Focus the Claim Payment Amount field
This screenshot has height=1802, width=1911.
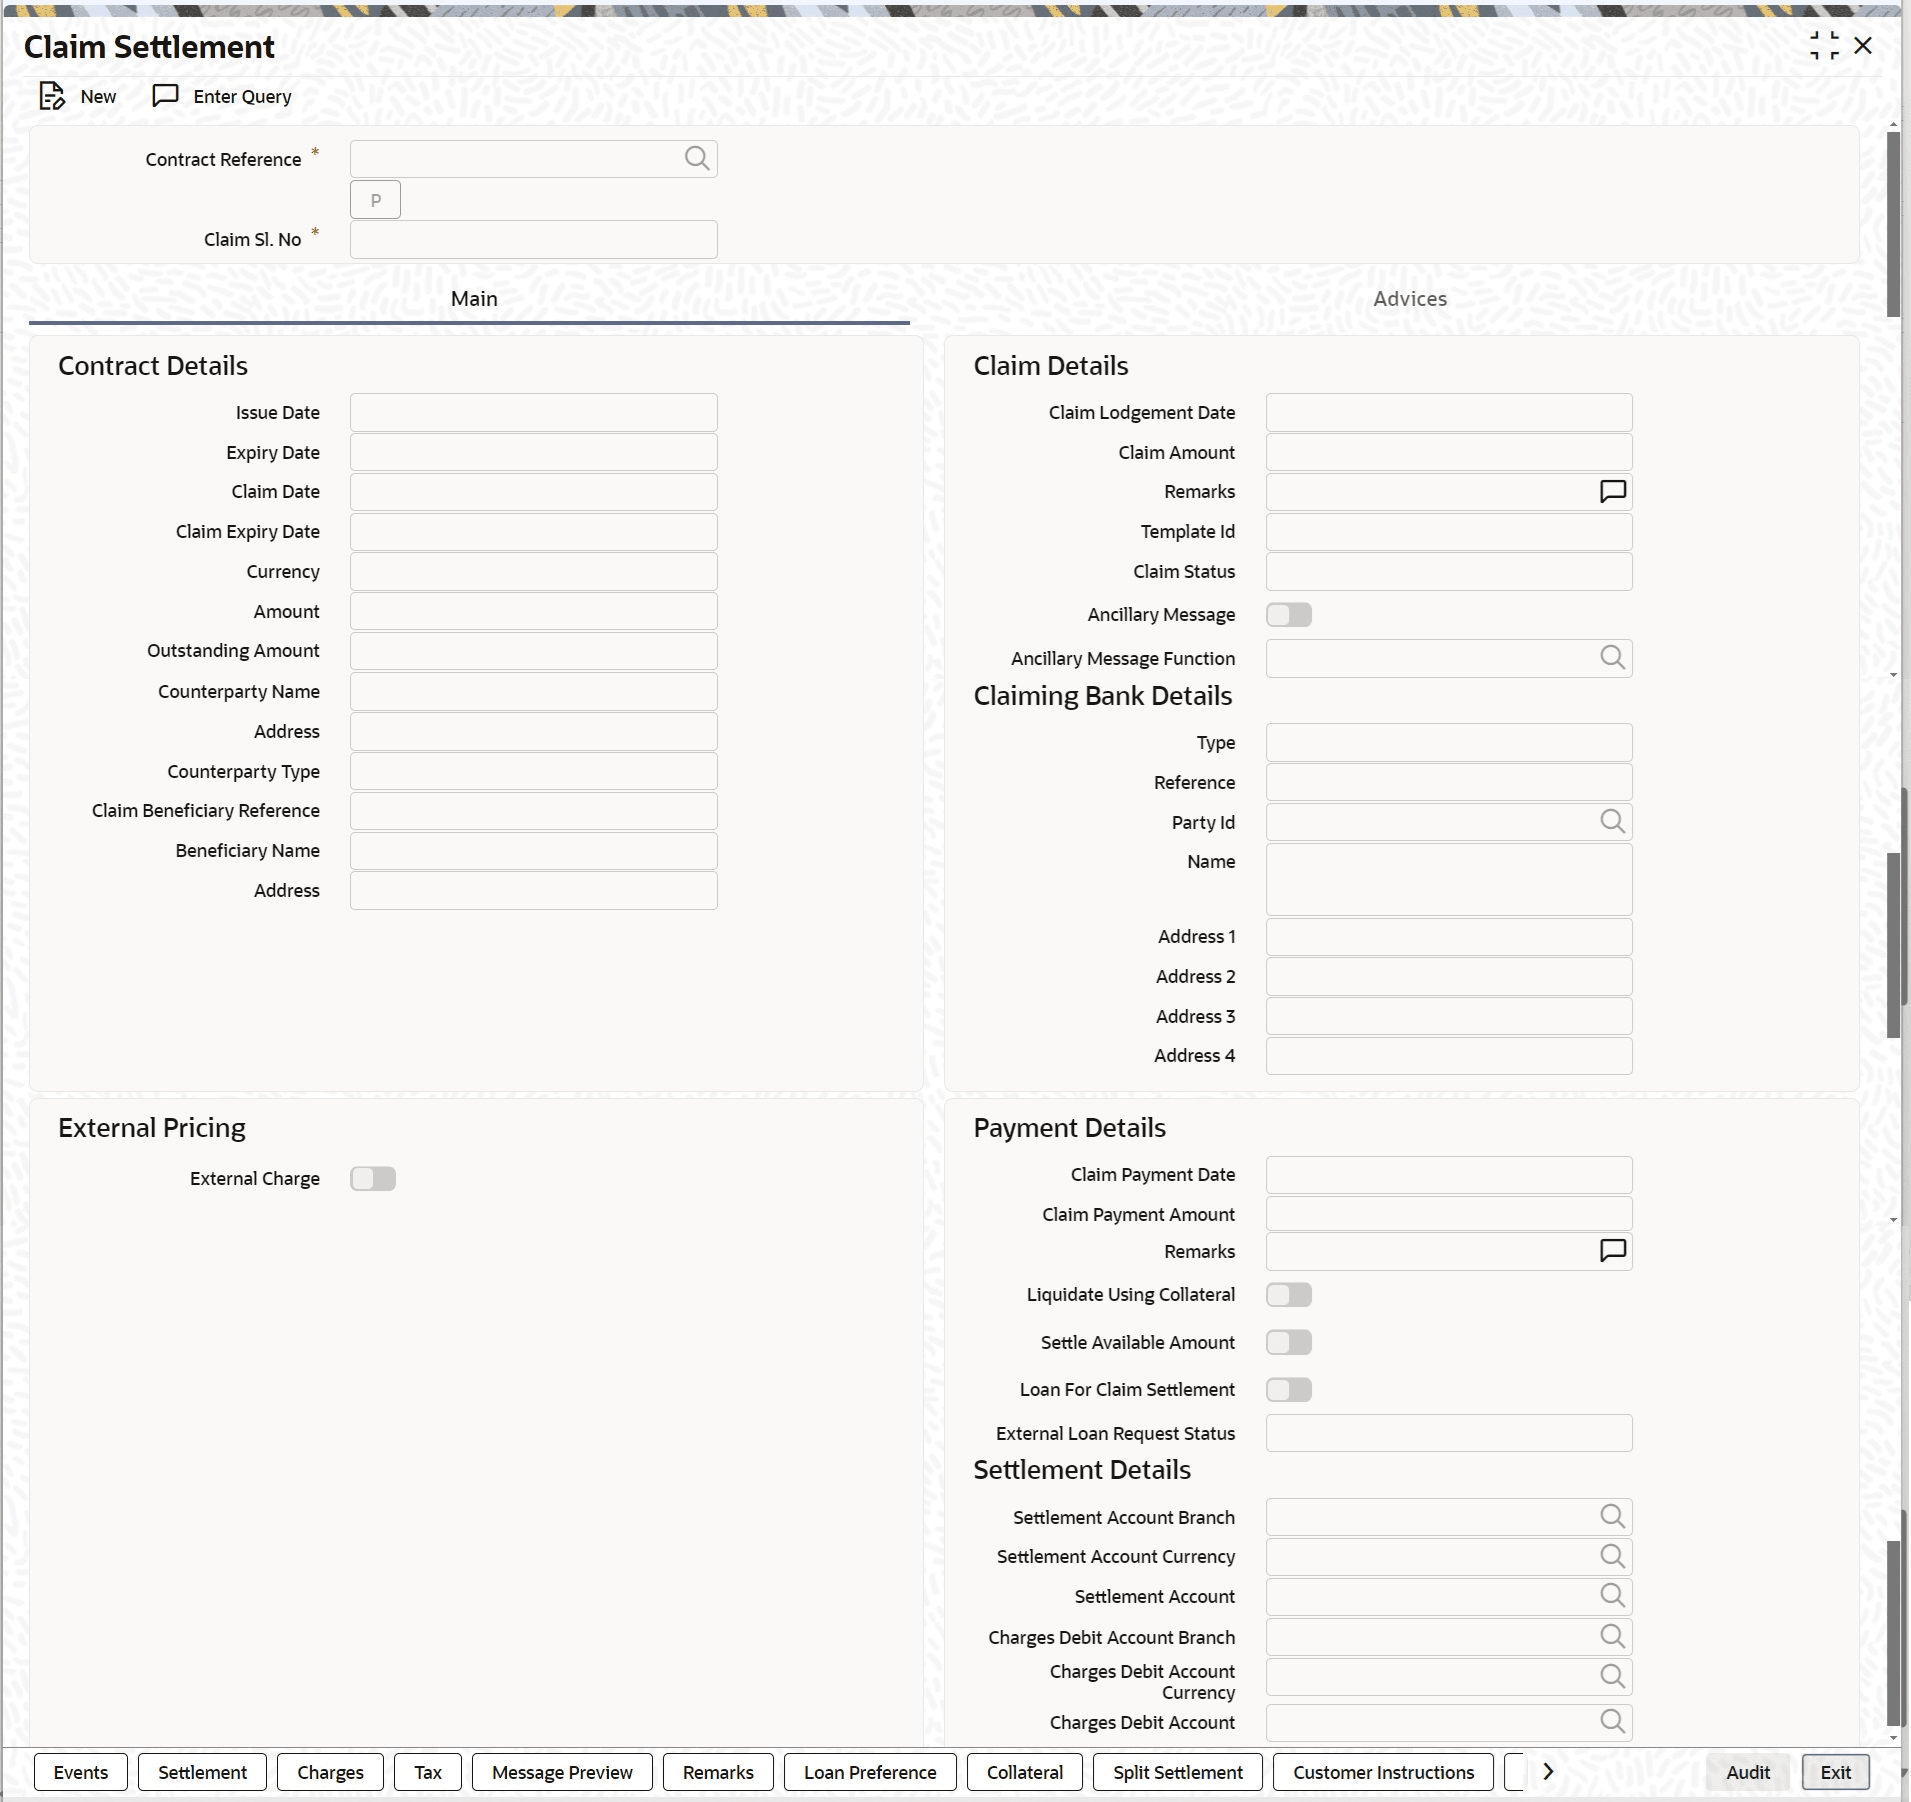[1449, 1214]
